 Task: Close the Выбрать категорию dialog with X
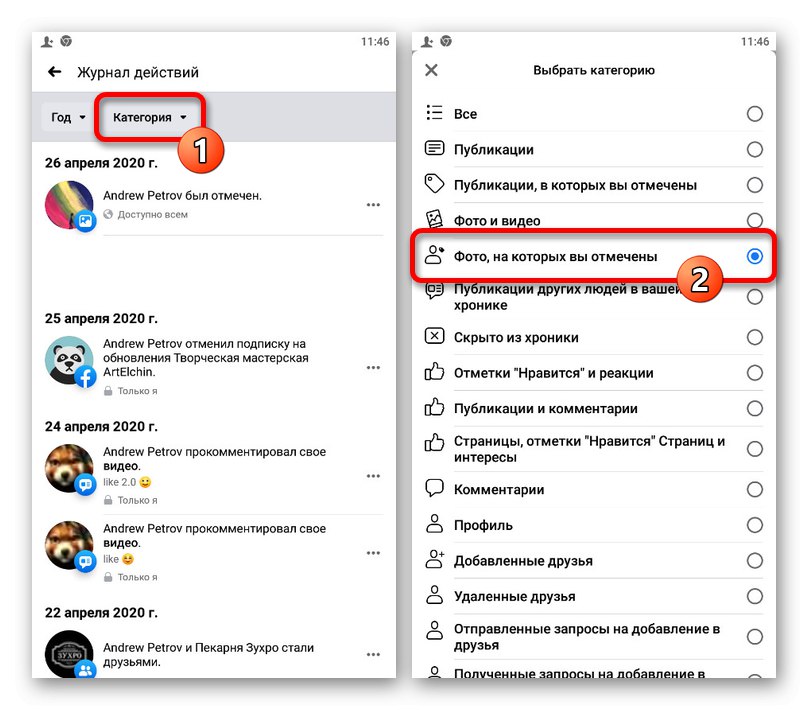click(431, 70)
